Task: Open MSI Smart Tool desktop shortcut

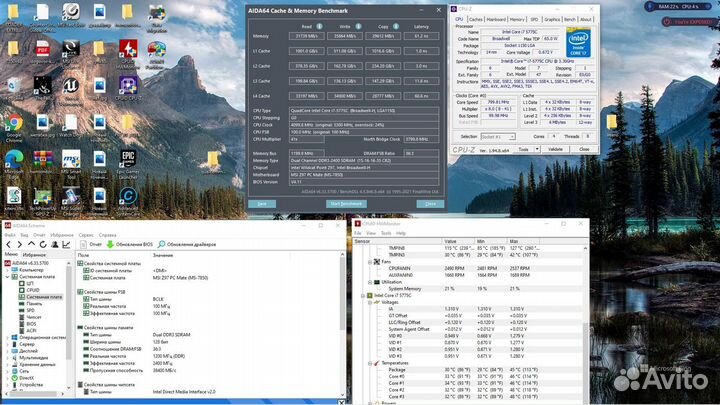Action: [71, 164]
